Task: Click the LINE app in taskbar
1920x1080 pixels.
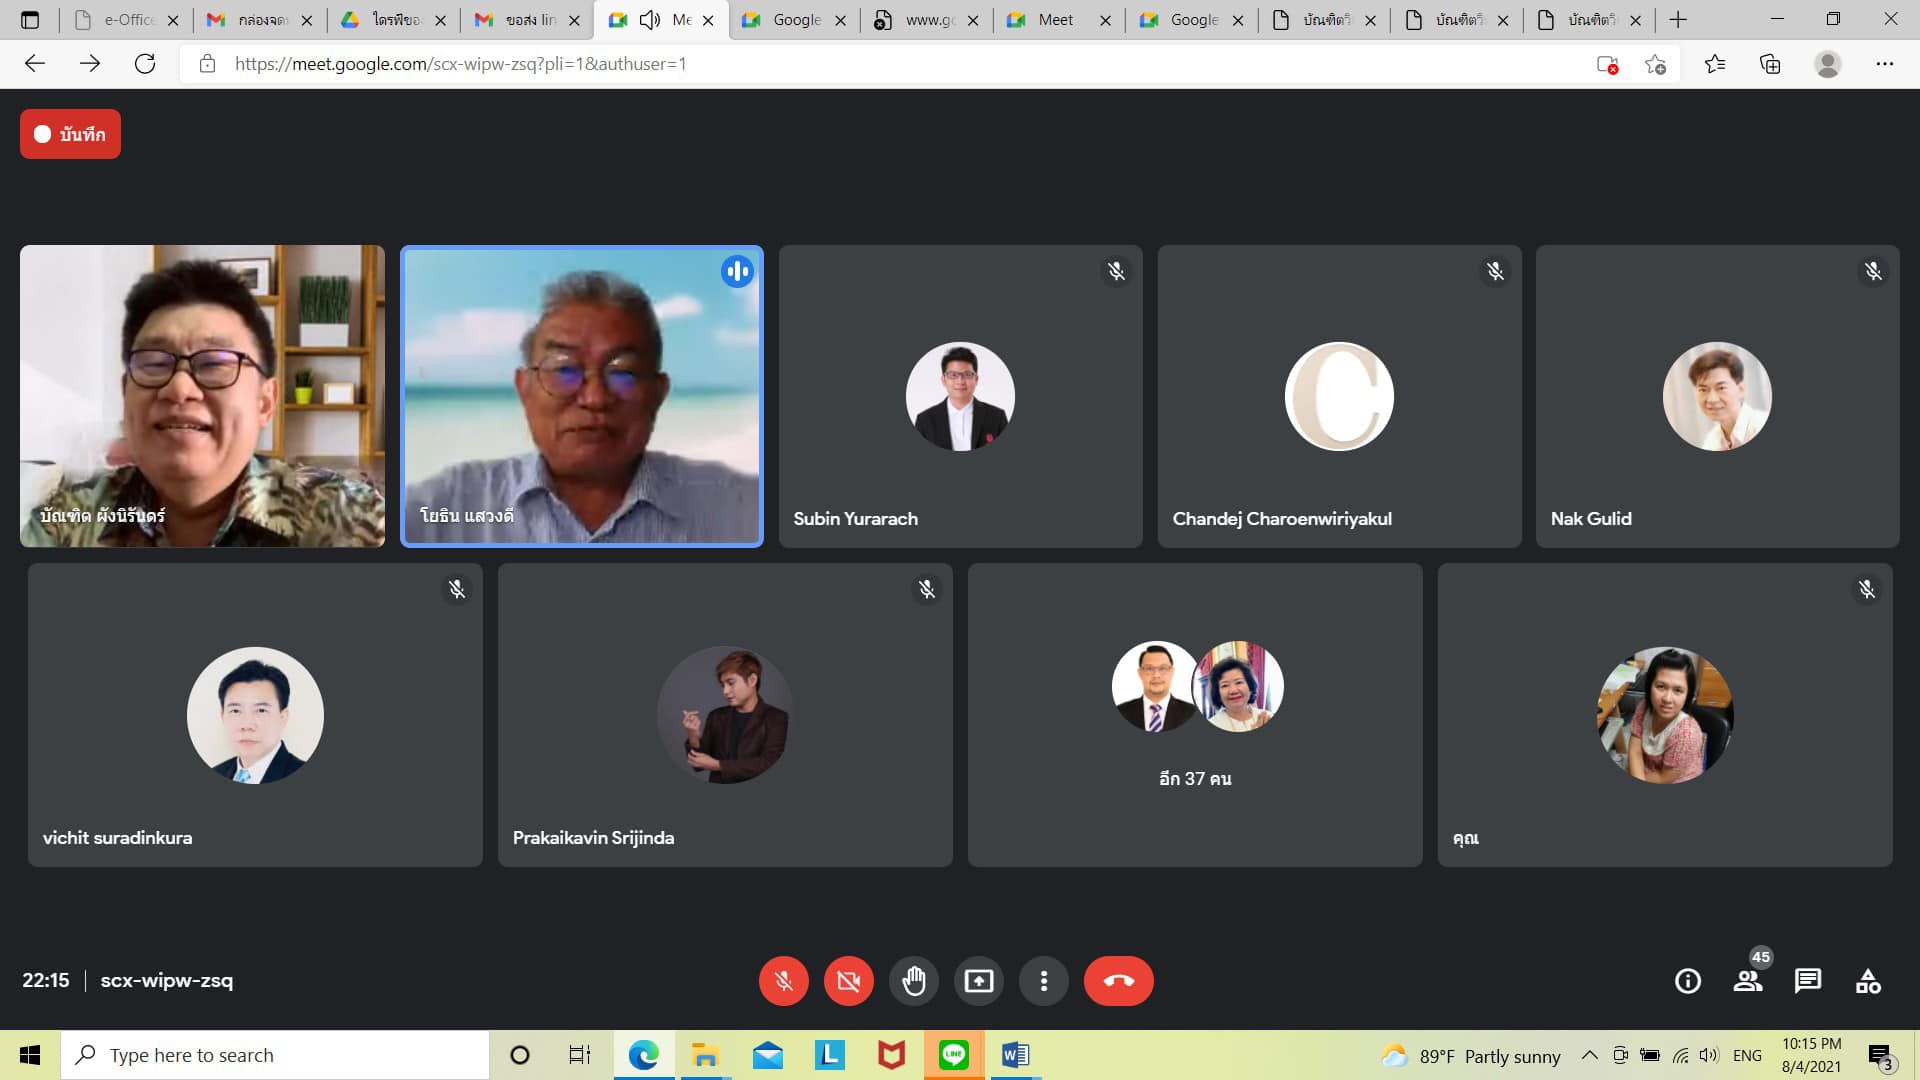Action: [953, 1055]
